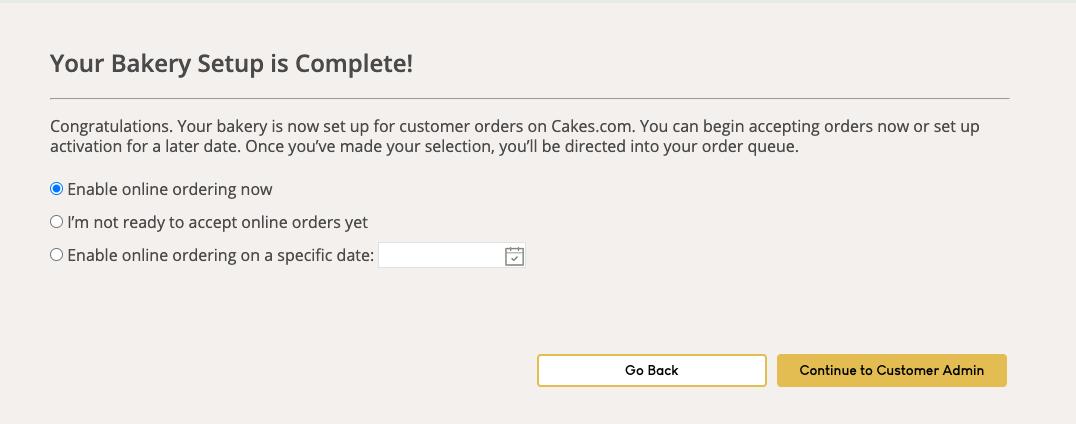Click the horizontal divider under the heading
This screenshot has height=424, width=1076.
[529, 99]
